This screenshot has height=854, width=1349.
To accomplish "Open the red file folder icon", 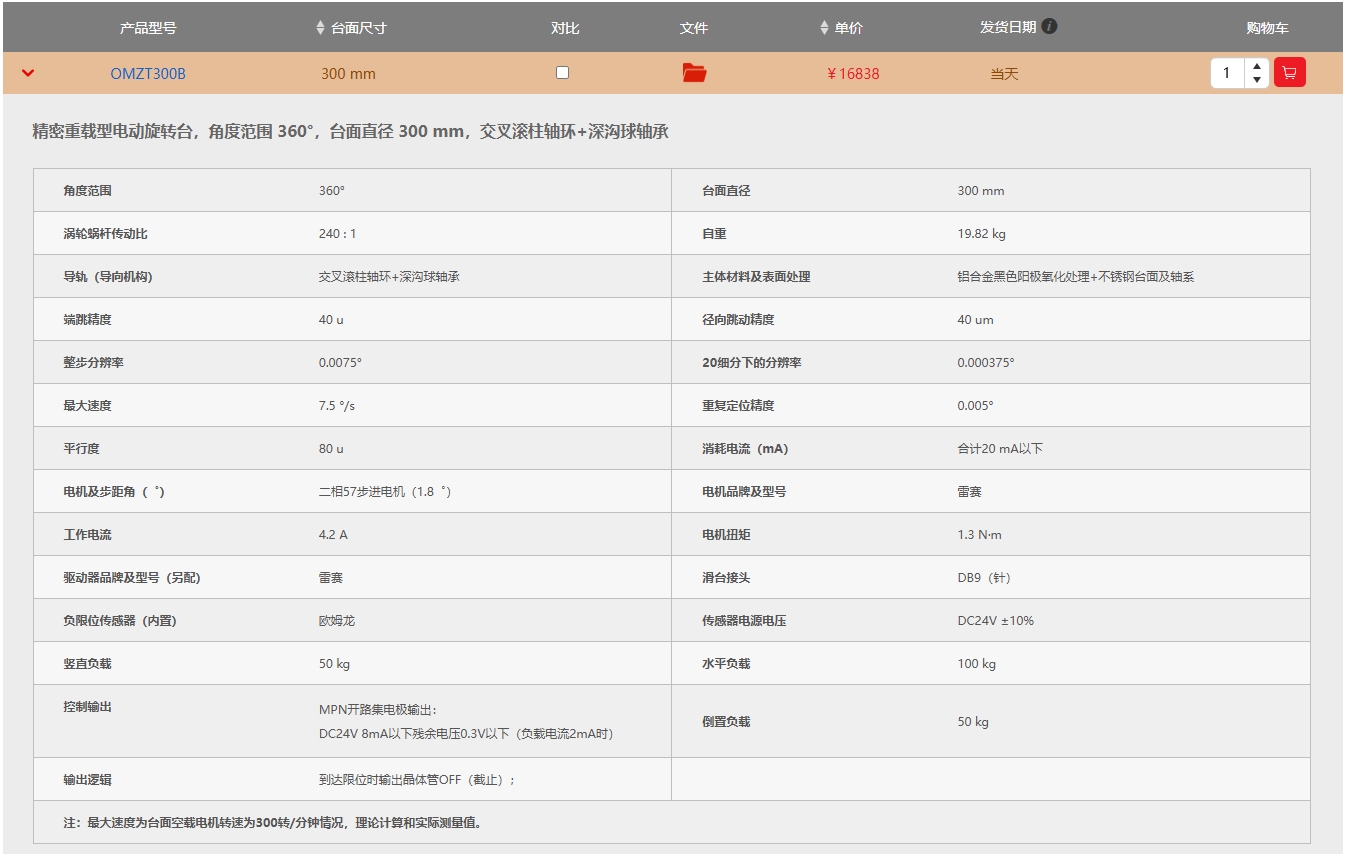I will tap(694, 73).
